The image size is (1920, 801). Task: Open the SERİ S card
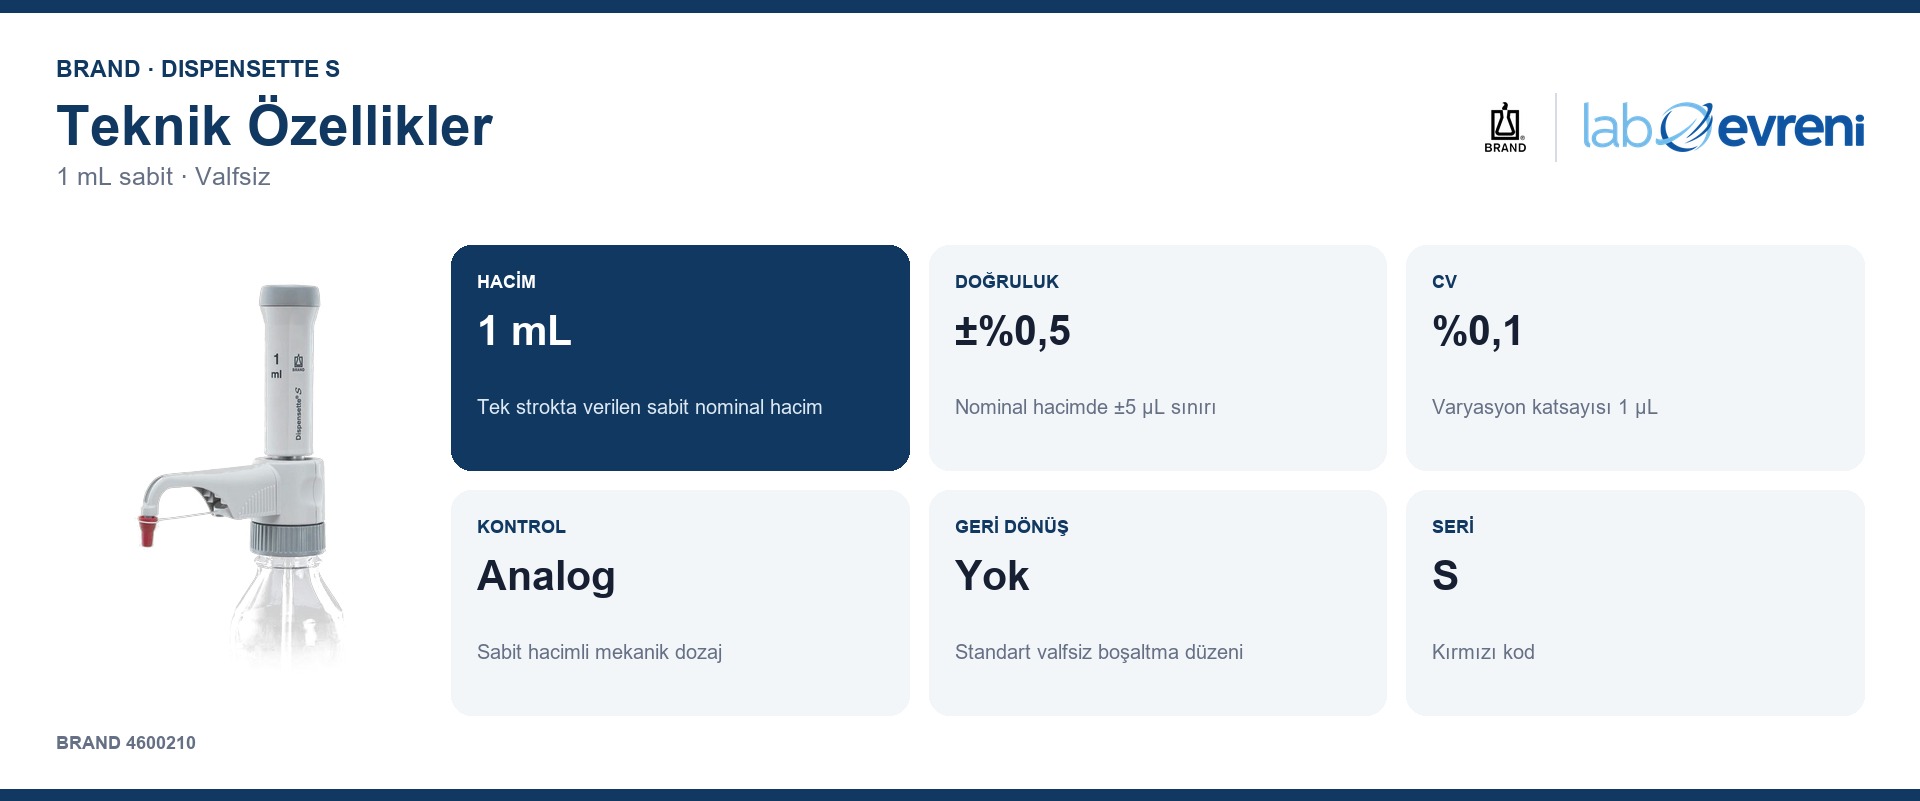coord(1635,603)
